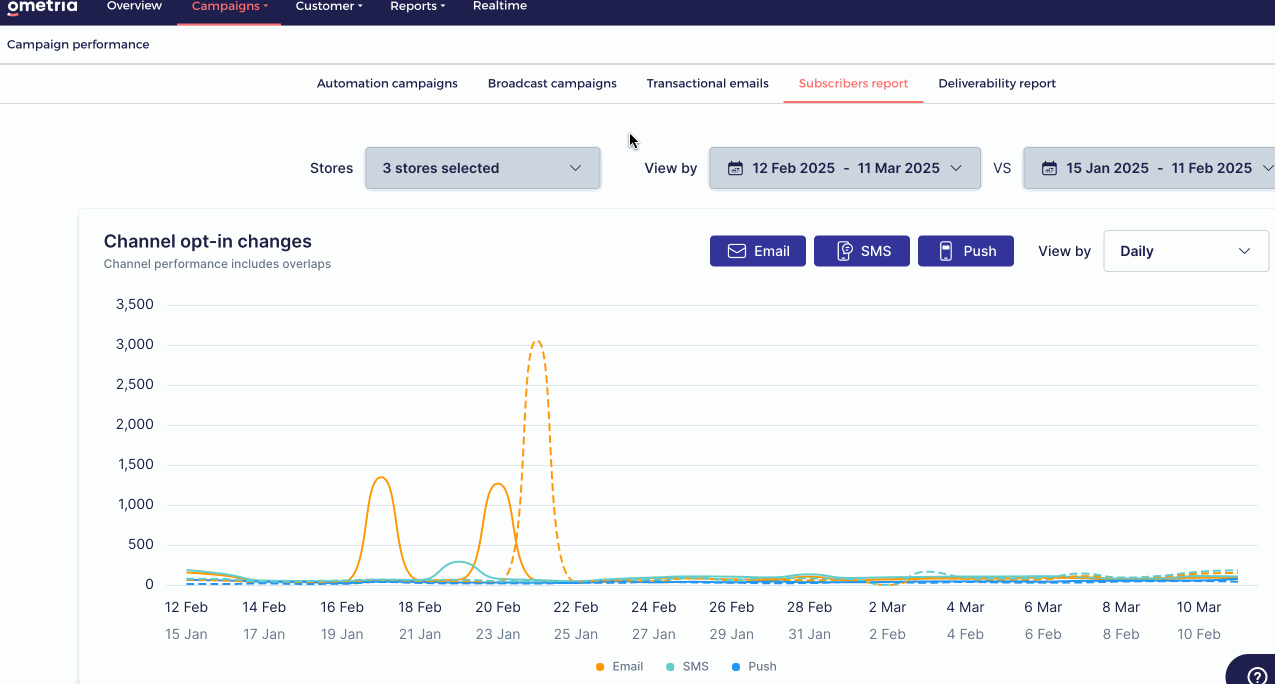Expand the 3 stores selected dropdown

pyautogui.click(x=482, y=168)
